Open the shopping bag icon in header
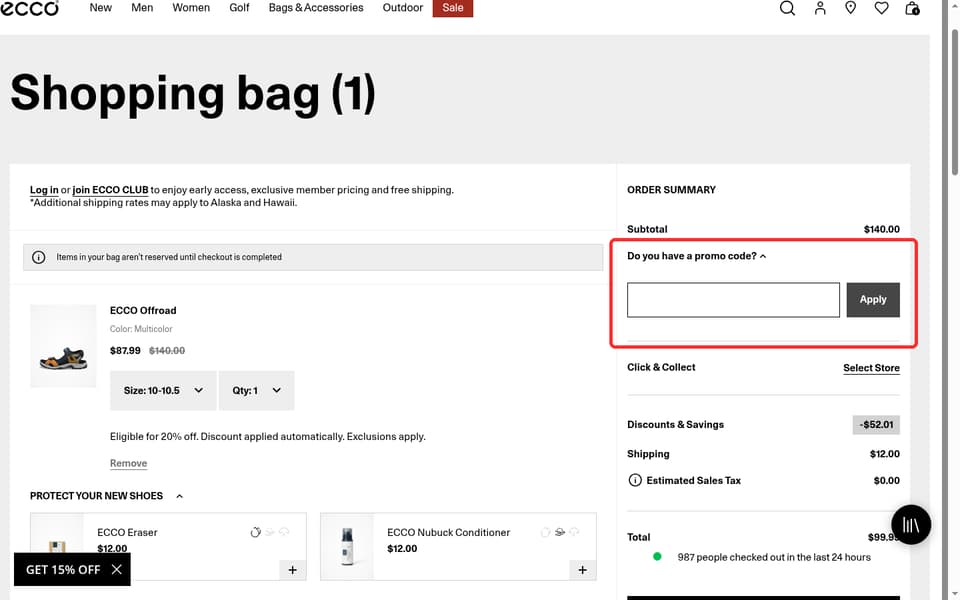 912,8
